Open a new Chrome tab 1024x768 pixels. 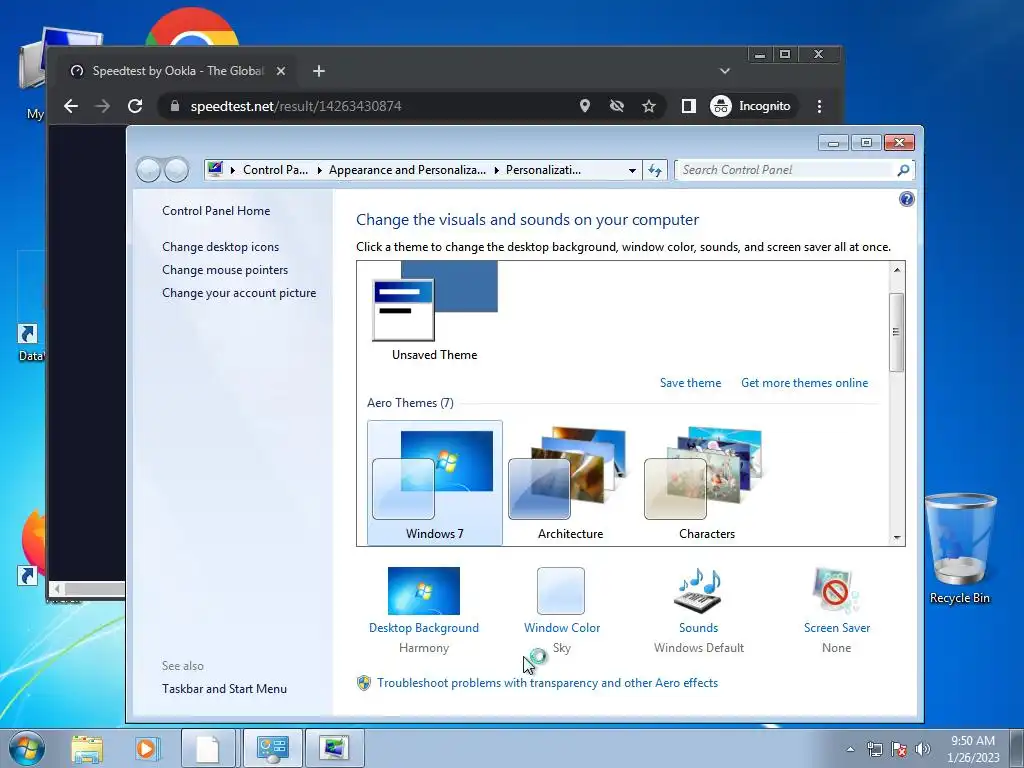pos(319,71)
